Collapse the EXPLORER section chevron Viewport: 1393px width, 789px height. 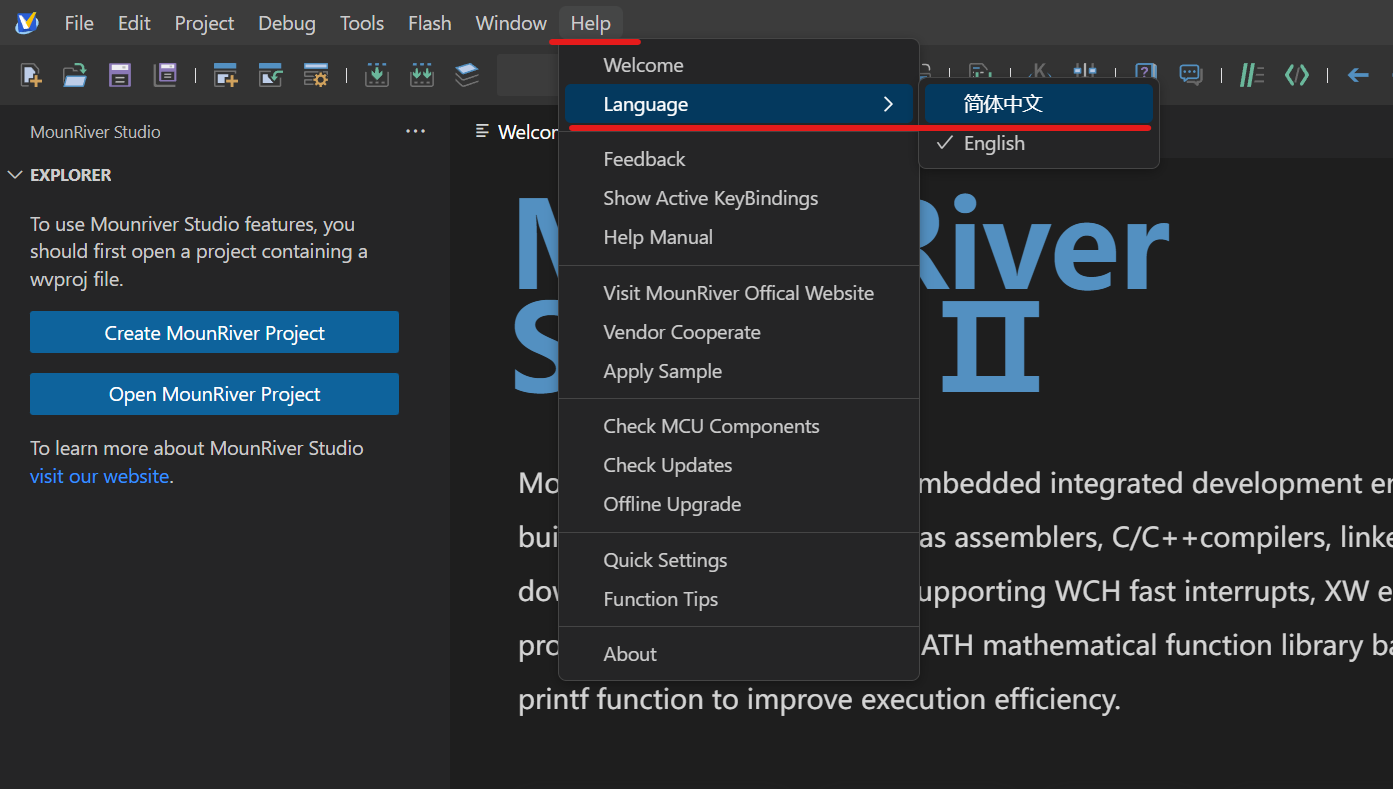[x=15, y=175]
